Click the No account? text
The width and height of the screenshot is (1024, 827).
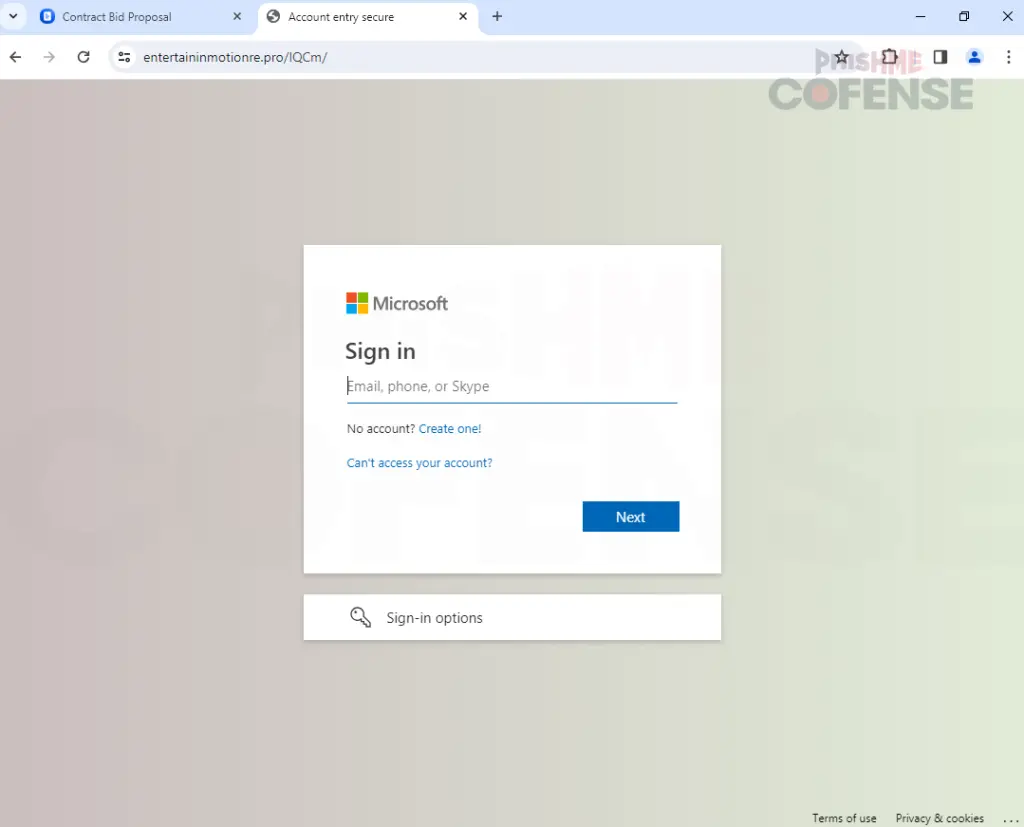click(381, 429)
